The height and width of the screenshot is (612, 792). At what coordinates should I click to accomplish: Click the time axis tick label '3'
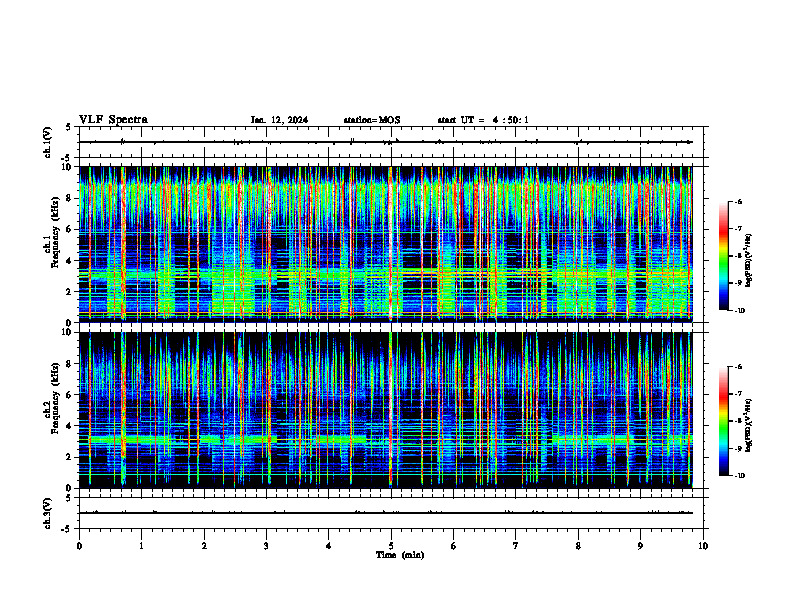point(266,546)
